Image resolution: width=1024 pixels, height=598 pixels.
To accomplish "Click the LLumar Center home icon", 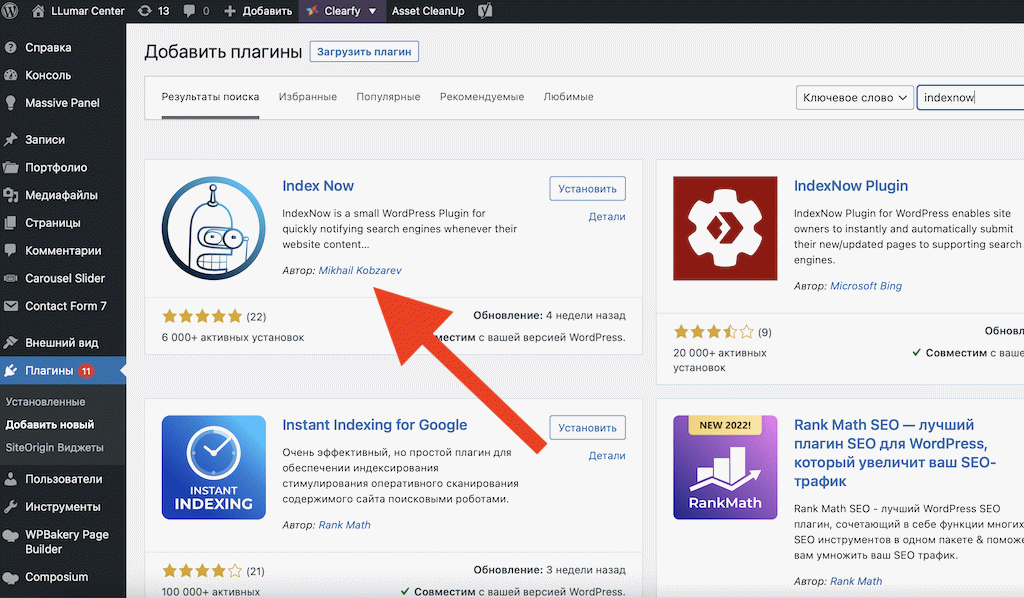I will click(39, 10).
